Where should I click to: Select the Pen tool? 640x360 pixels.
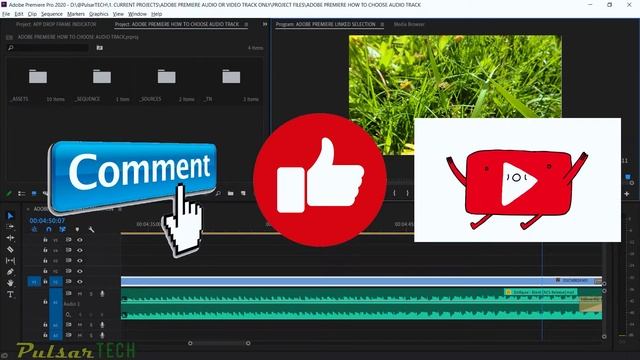(x=10, y=271)
